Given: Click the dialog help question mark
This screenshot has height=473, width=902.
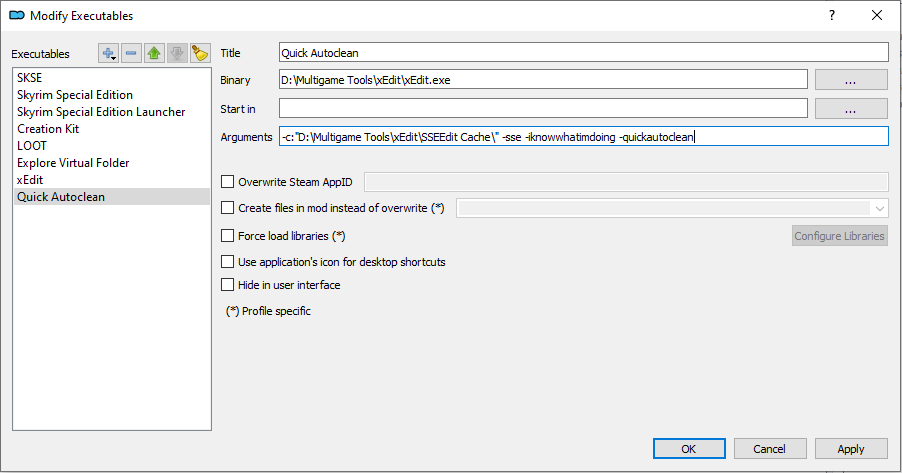Looking at the screenshot, I should (x=831, y=15).
